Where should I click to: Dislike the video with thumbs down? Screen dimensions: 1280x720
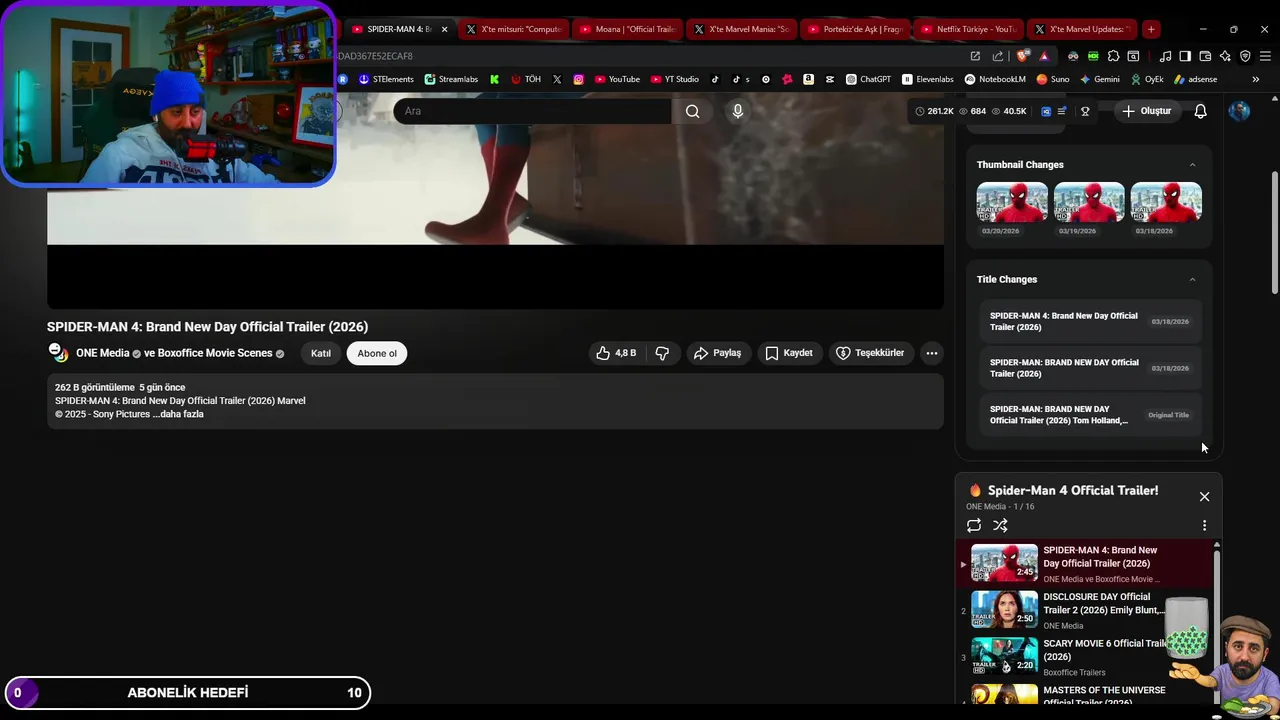click(x=662, y=353)
